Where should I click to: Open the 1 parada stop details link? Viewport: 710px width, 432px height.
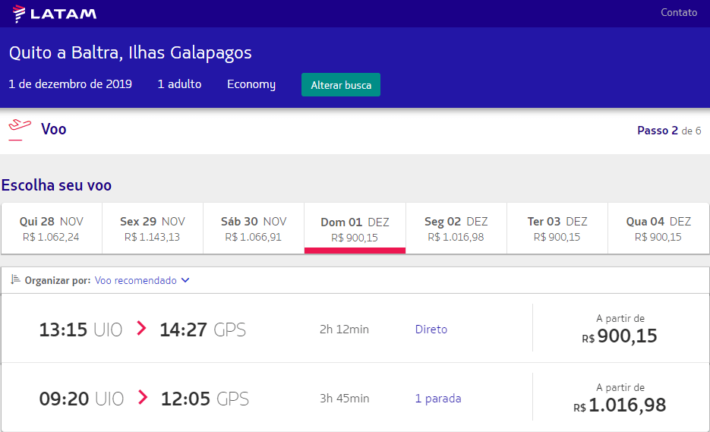[x=438, y=398]
